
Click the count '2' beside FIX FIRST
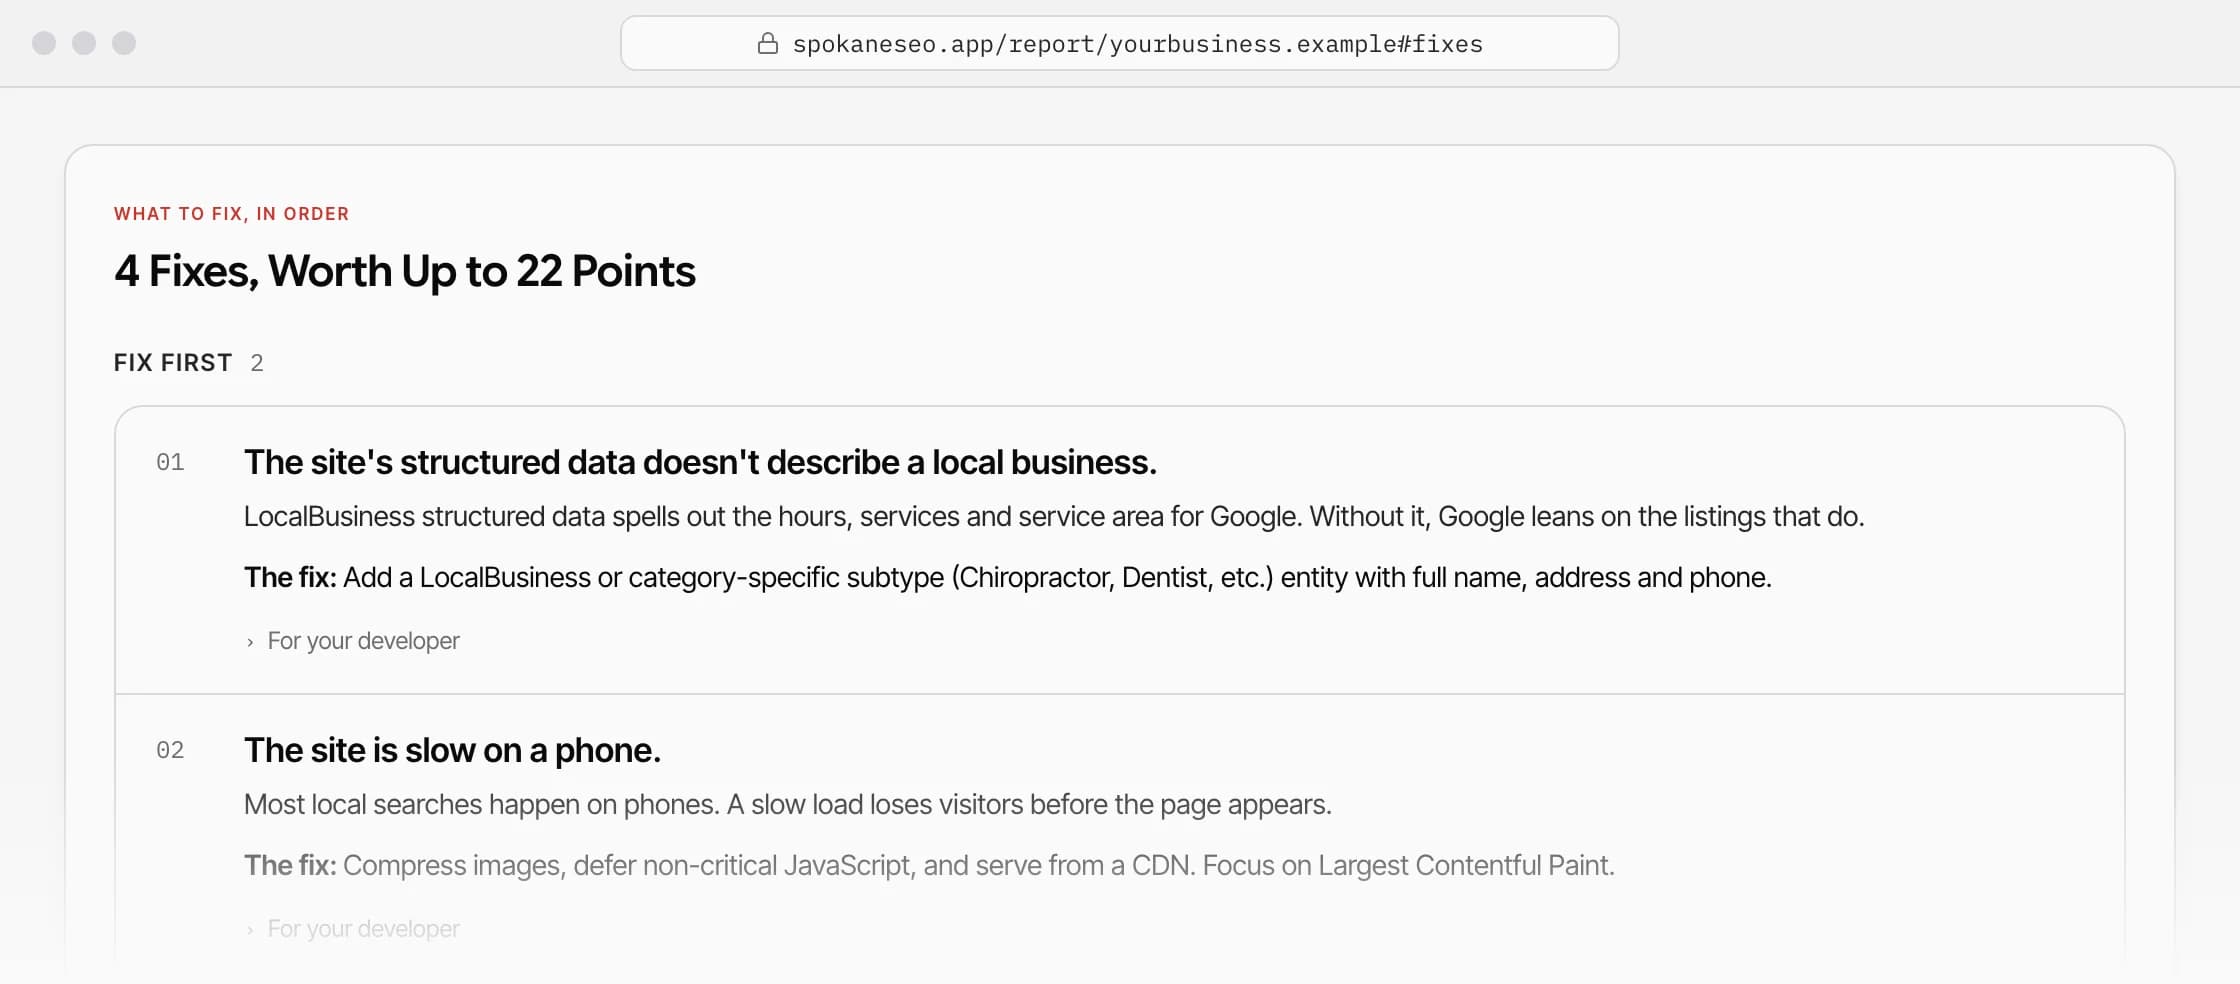coord(257,363)
